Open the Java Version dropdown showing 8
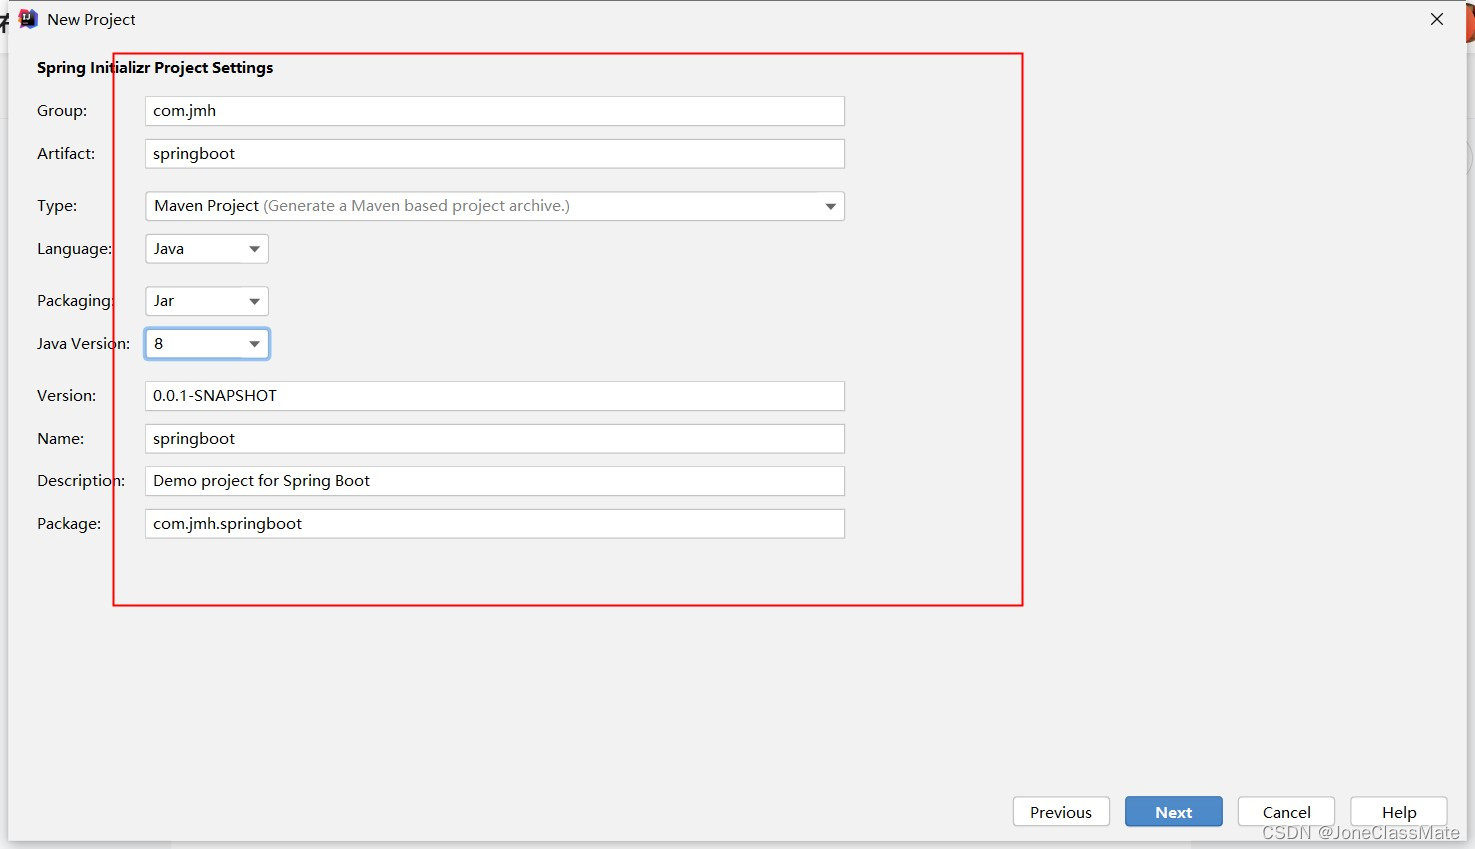The width and height of the screenshot is (1475, 849). (x=207, y=344)
